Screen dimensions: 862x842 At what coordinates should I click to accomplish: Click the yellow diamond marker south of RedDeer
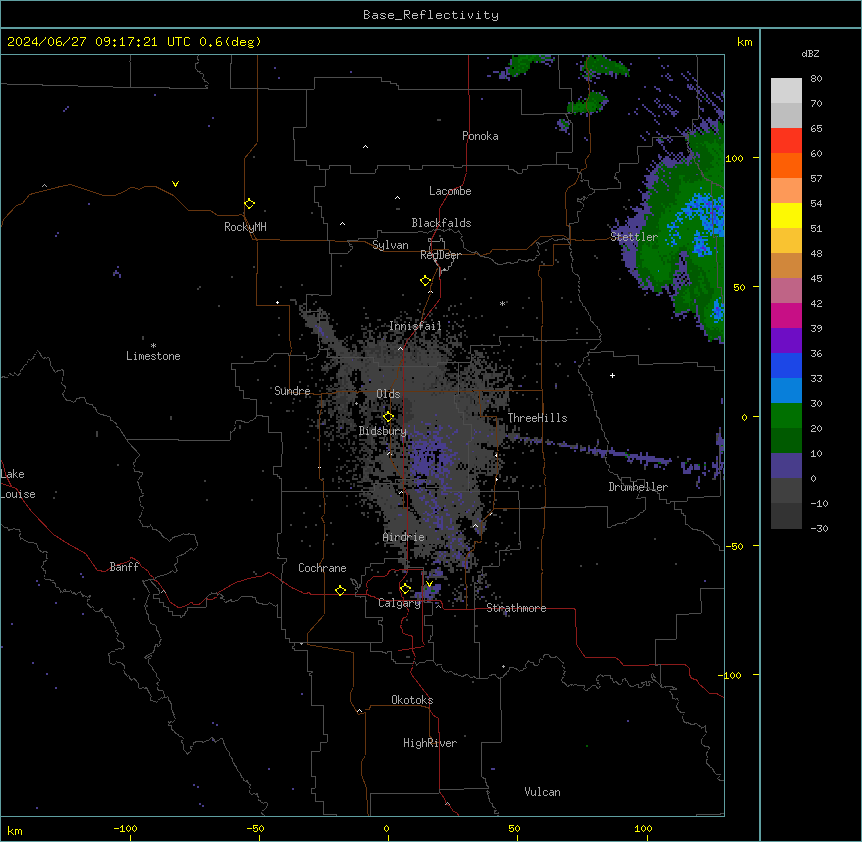[426, 281]
